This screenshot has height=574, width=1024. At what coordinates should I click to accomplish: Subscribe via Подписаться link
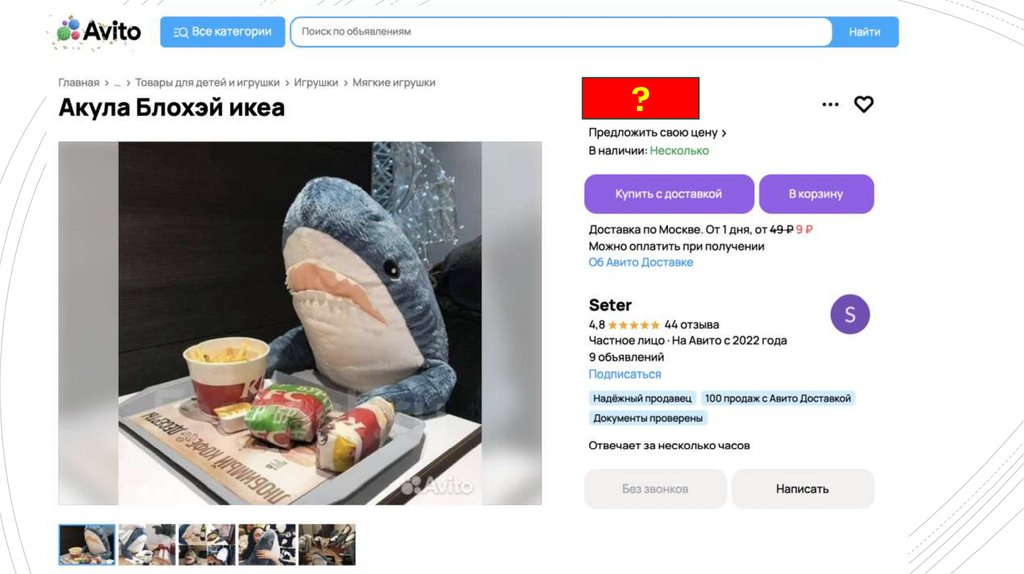[625, 374]
